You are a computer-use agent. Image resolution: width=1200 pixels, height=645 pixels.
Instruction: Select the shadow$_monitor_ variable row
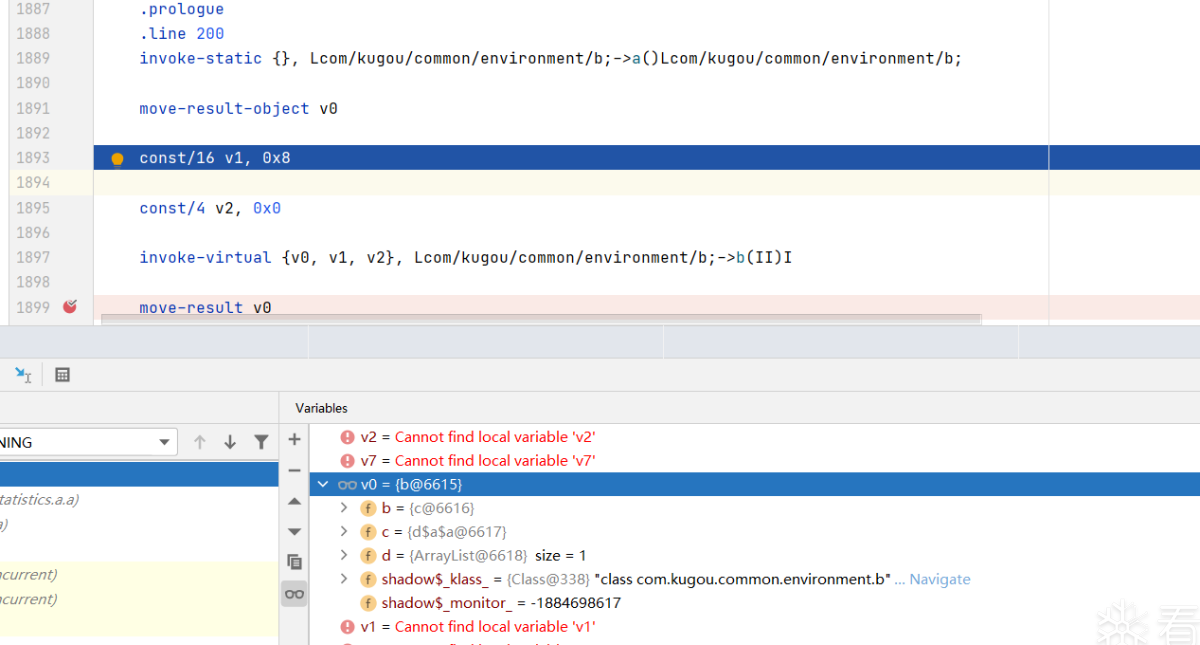(500, 603)
